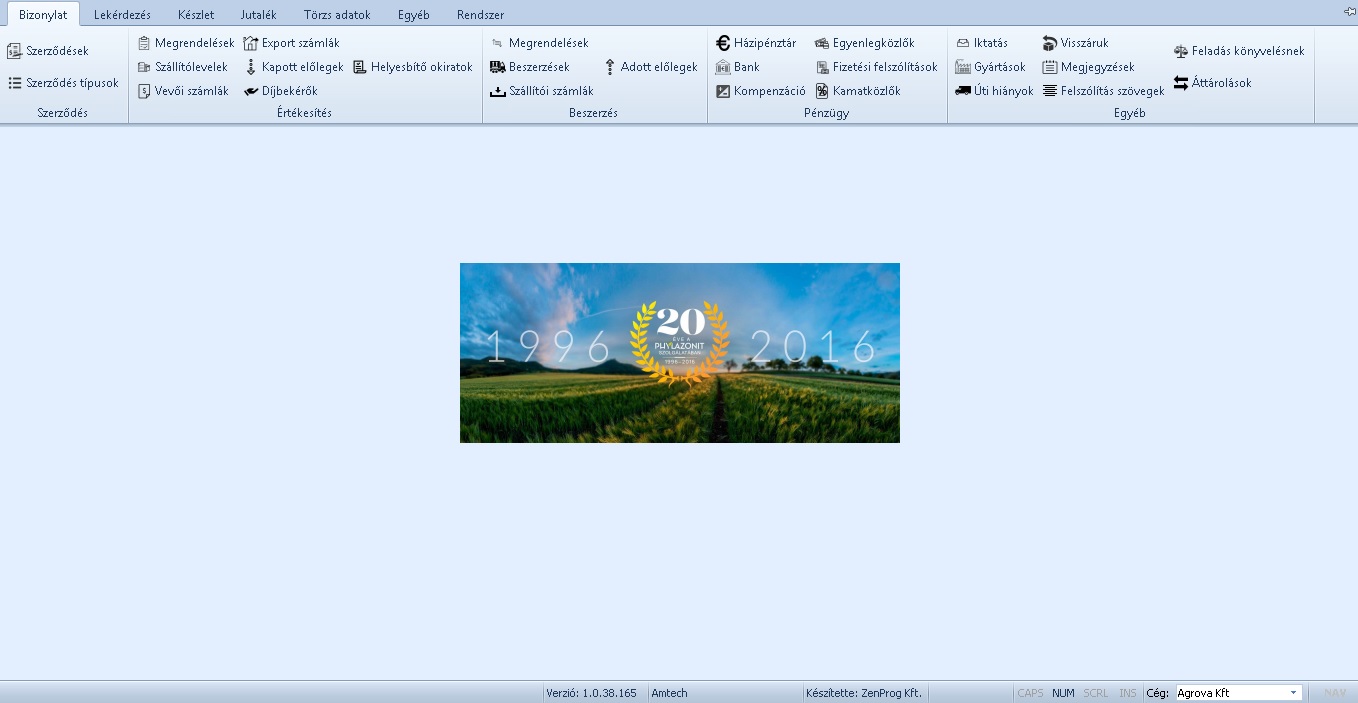
Task: Click the CAPS indicator in status bar
Action: (x=1030, y=693)
